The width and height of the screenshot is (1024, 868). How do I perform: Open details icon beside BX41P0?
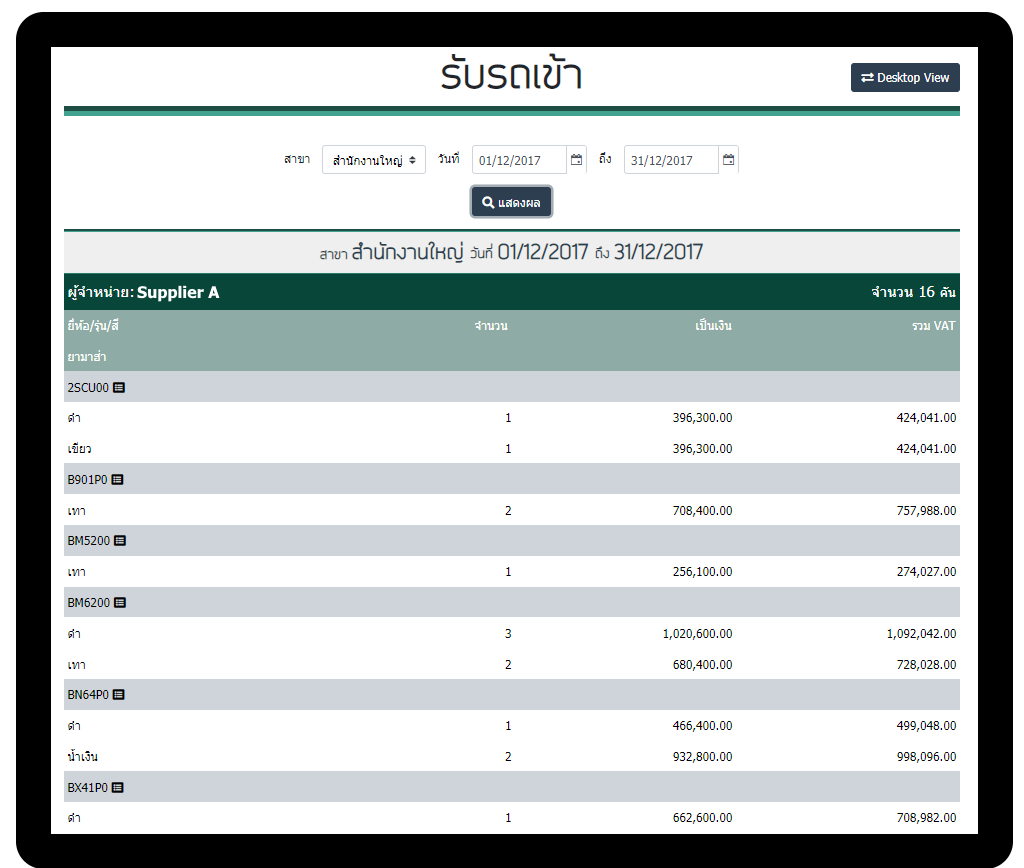pos(118,787)
